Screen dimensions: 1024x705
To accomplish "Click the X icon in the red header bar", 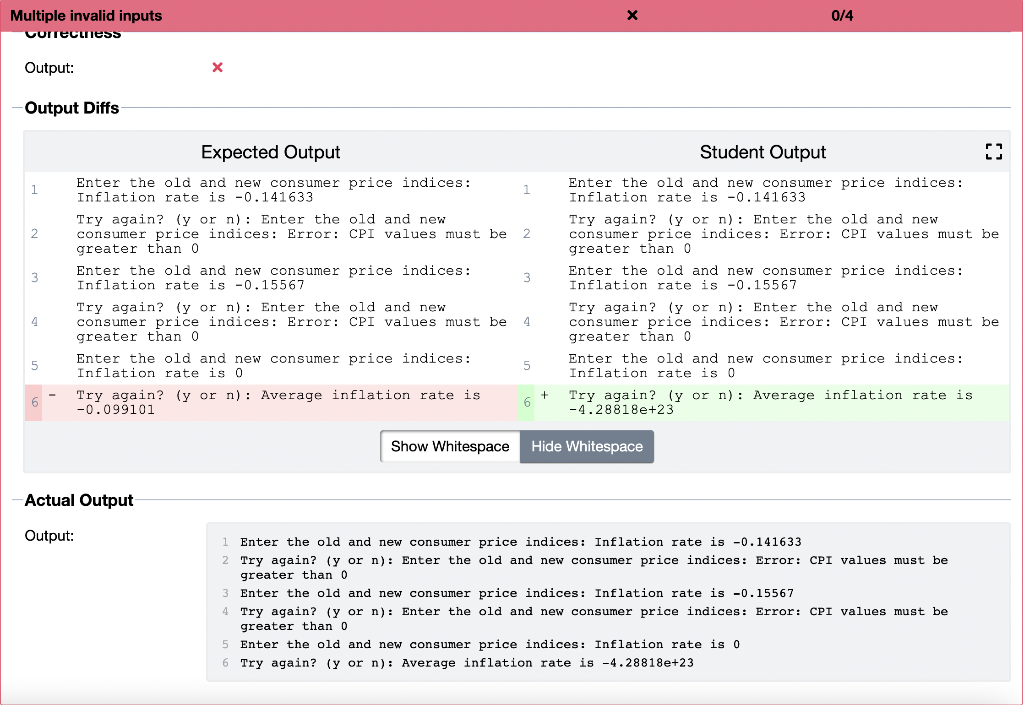I will 632,15.
